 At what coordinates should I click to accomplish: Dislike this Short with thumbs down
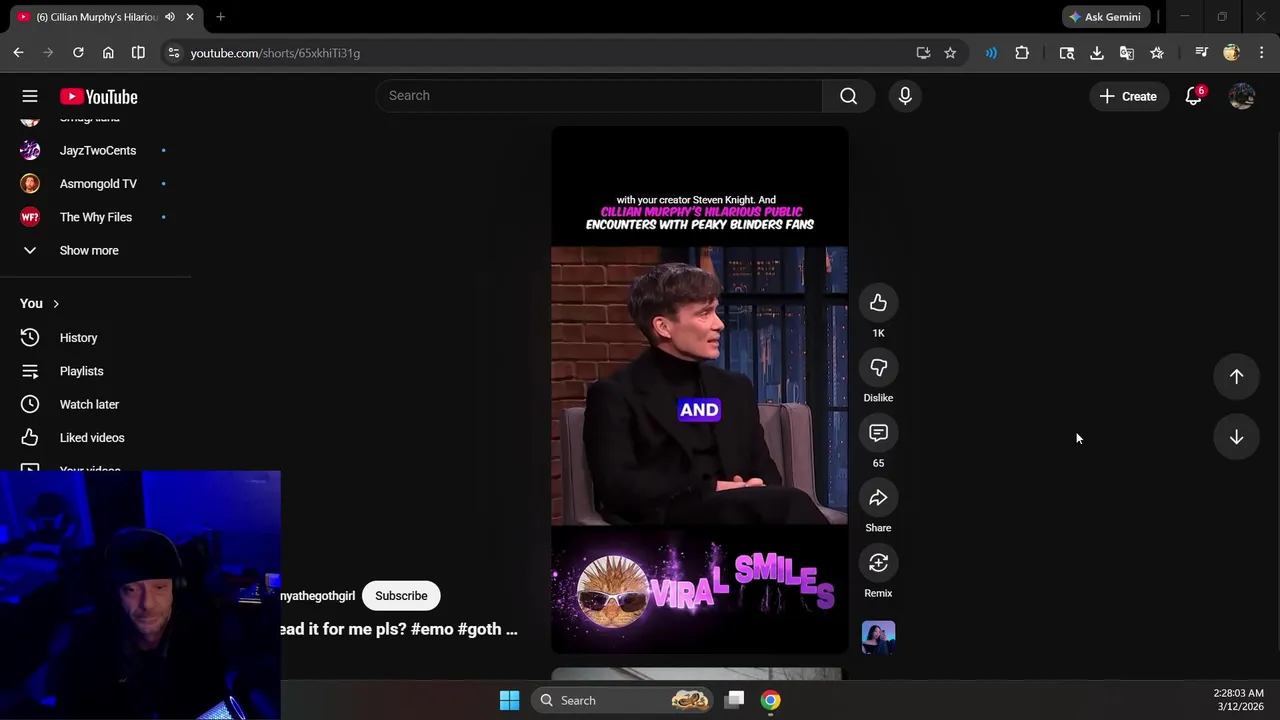[878, 368]
